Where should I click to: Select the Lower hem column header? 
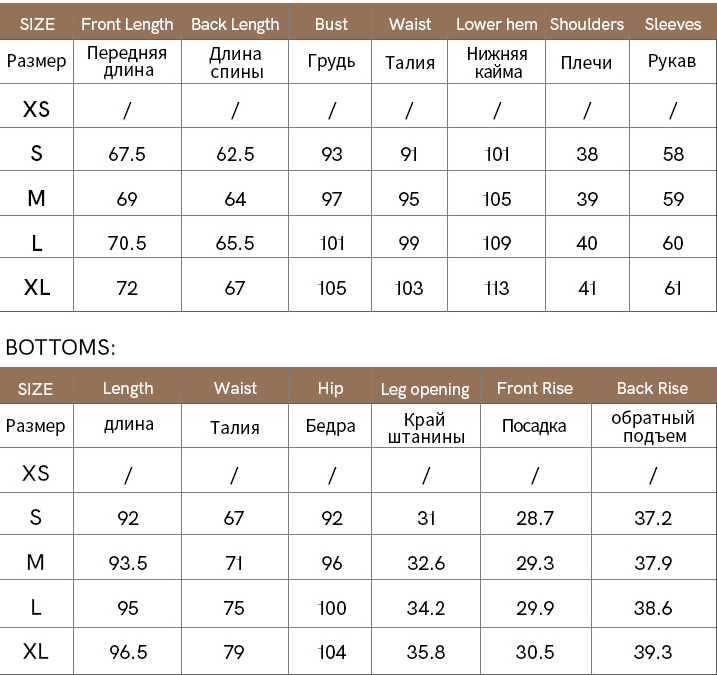coord(496,24)
